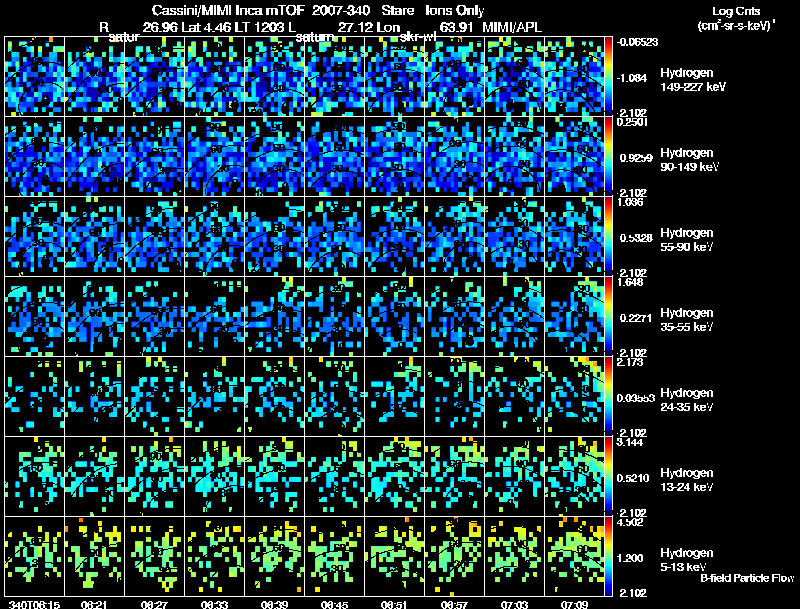800x609 pixels.
Task: Click the '63.91' value in the header
Action: click(456, 27)
